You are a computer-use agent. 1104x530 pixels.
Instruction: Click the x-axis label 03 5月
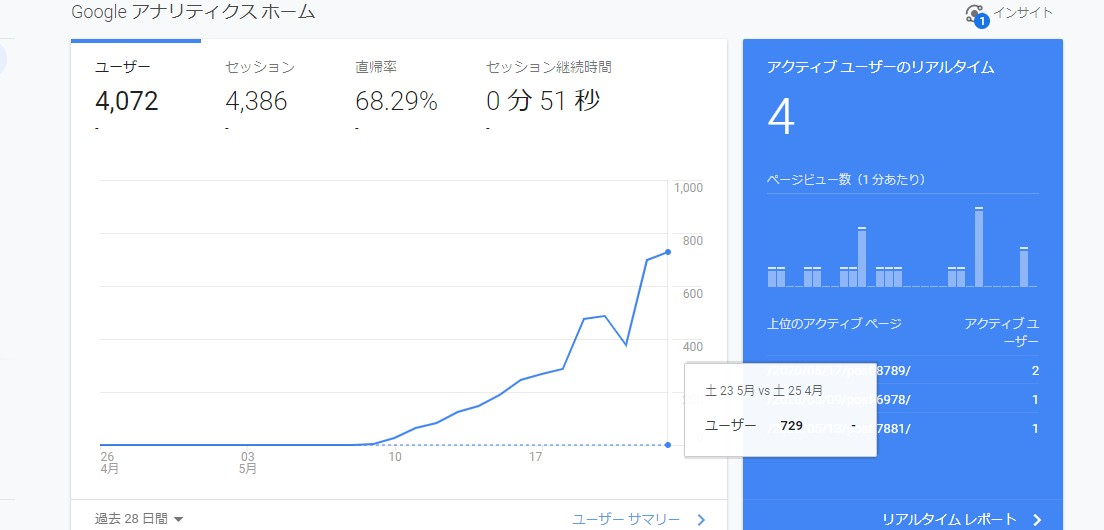pos(248,463)
